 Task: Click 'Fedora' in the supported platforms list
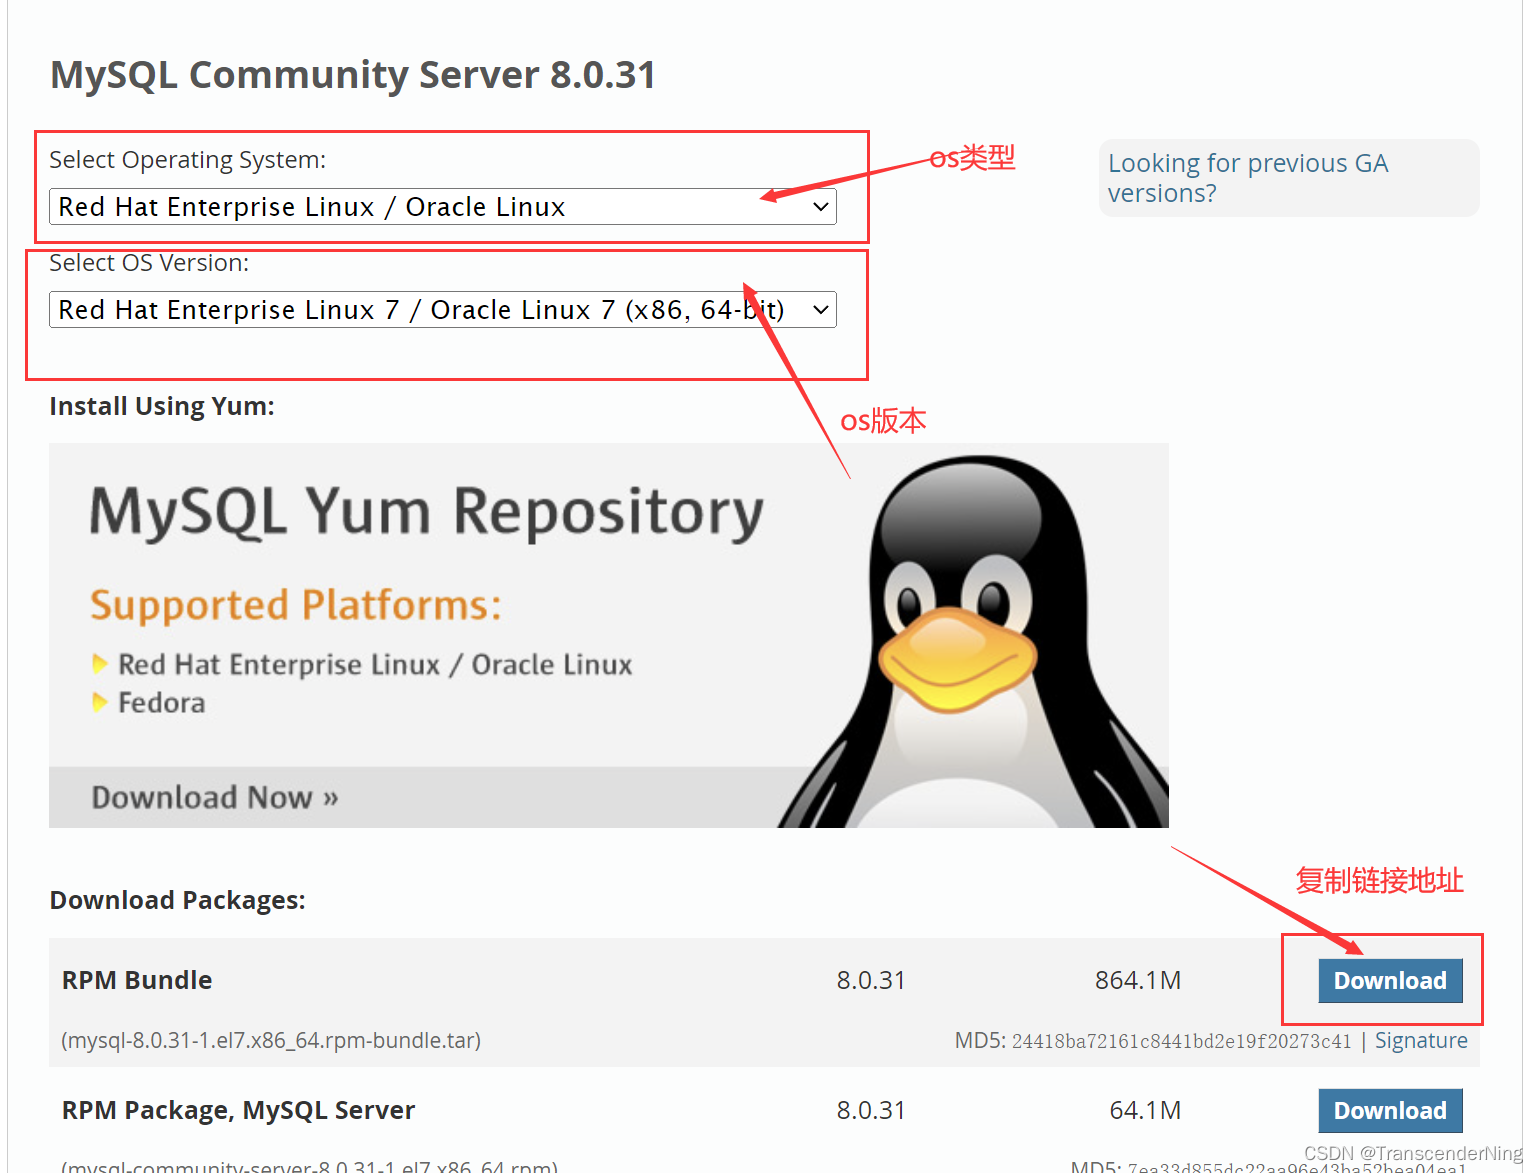pos(161,703)
